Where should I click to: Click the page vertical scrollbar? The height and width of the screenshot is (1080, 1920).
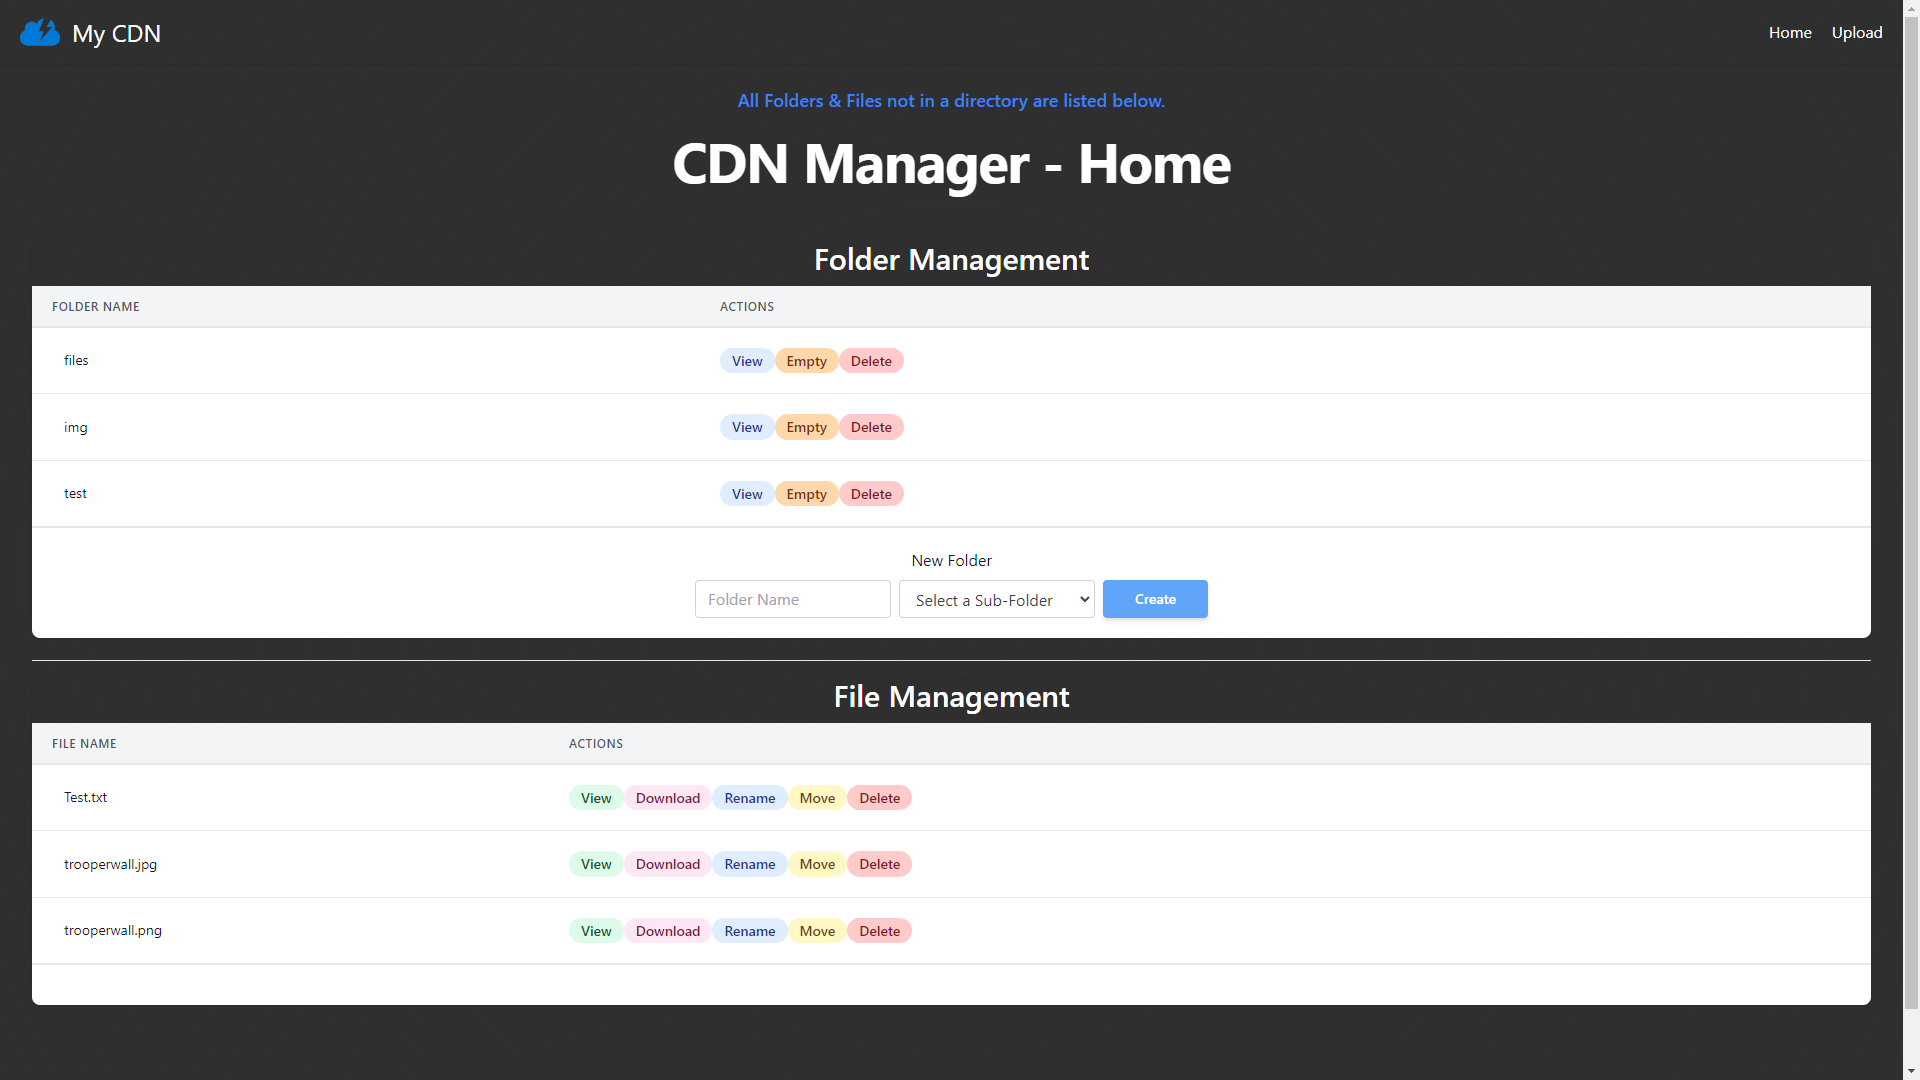click(x=1911, y=500)
